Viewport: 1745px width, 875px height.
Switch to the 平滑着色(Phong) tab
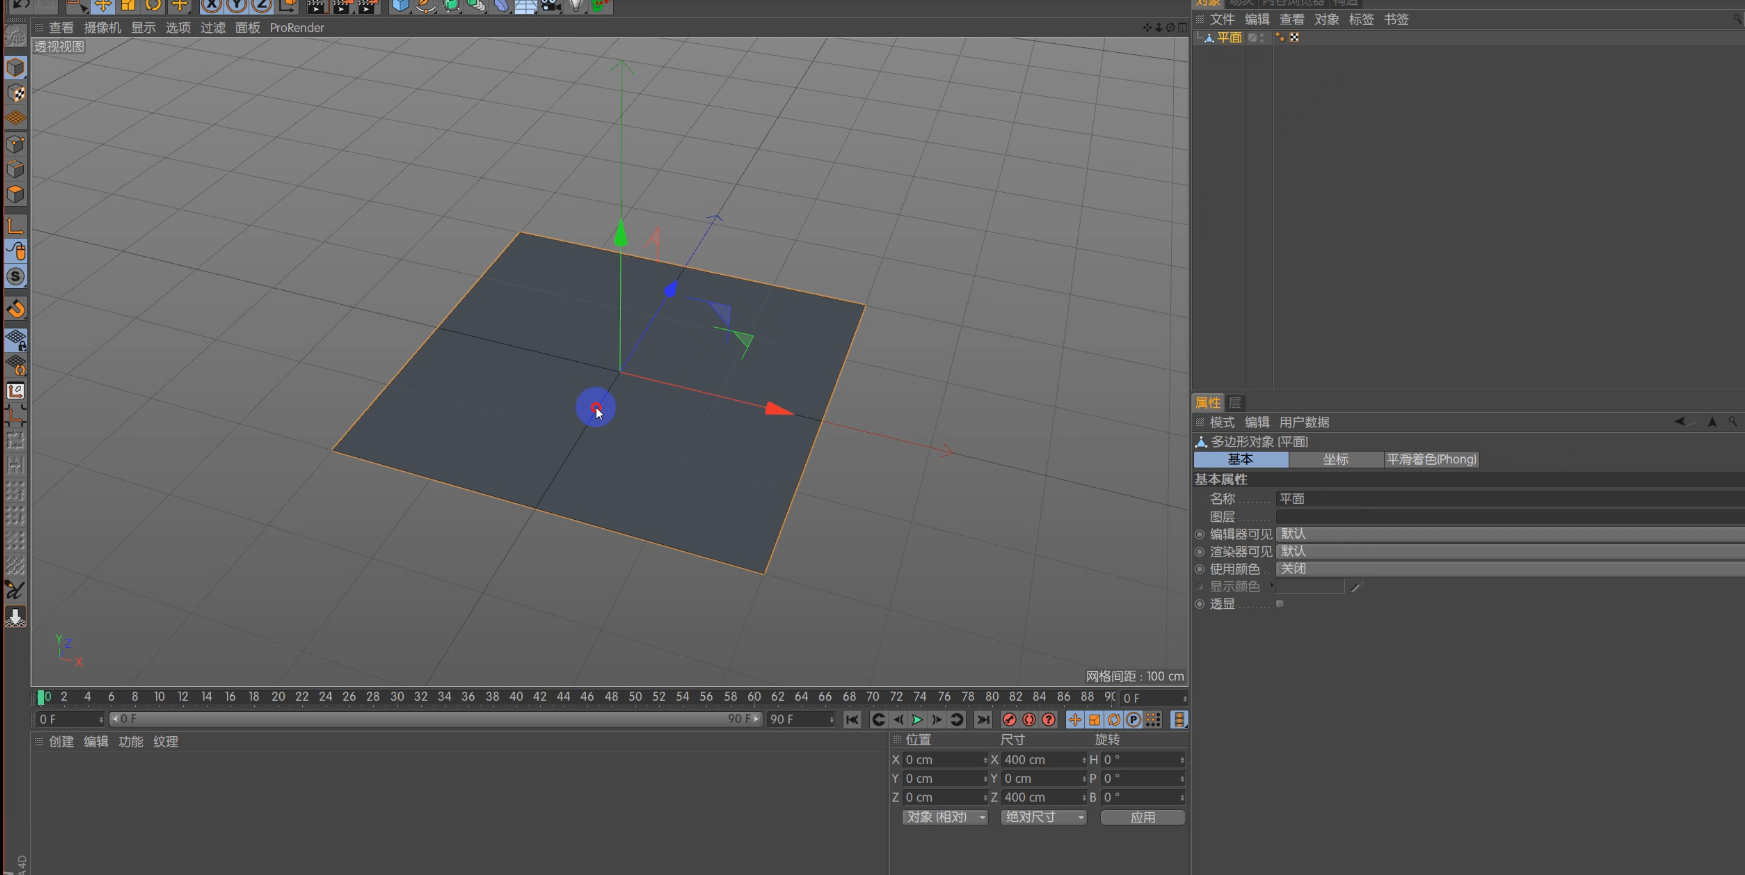pos(1431,460)
